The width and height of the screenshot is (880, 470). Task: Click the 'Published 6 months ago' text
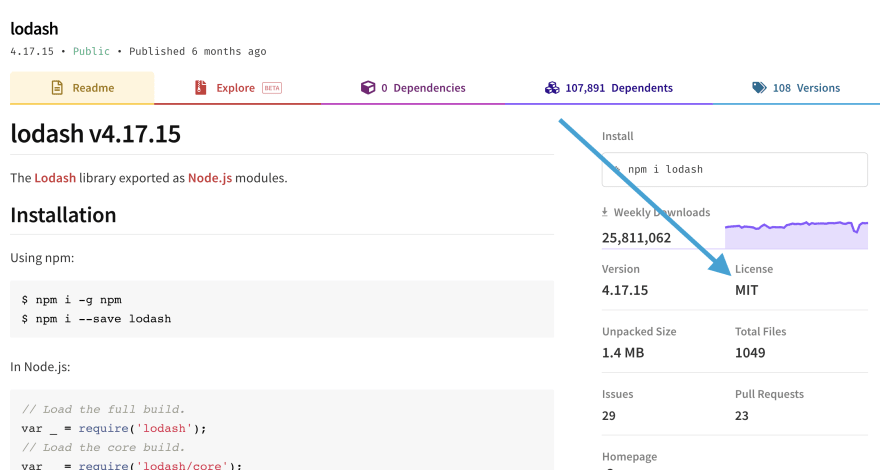(198, 51)
